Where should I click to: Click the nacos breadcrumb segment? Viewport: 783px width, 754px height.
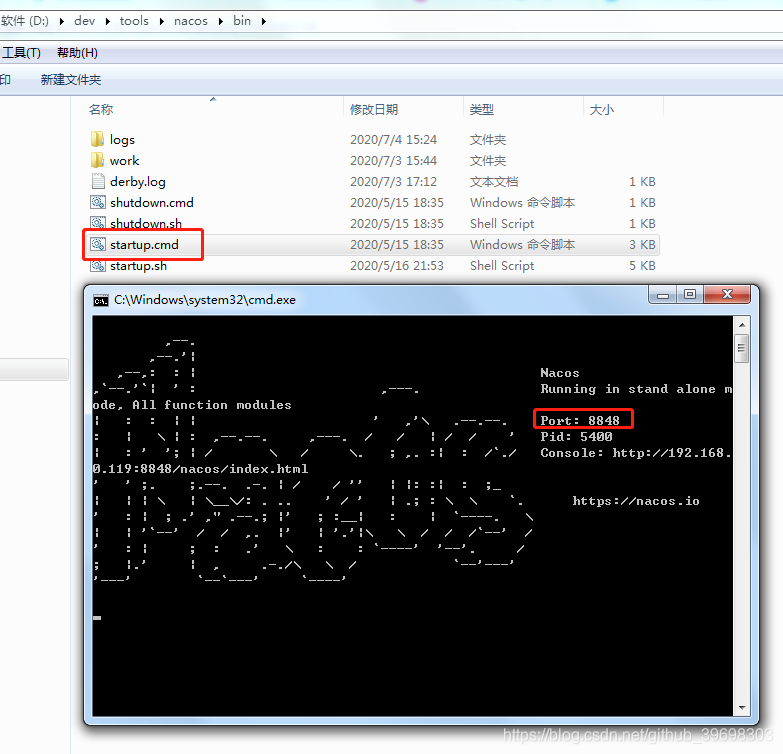(x=191, y=21)
